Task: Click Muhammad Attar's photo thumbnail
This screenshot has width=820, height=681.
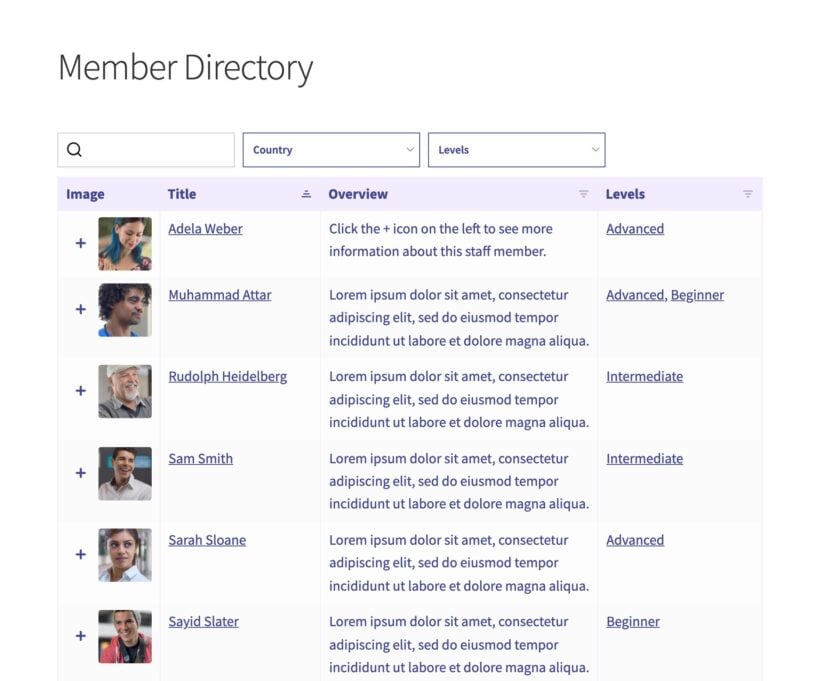Action: point(125,310)
